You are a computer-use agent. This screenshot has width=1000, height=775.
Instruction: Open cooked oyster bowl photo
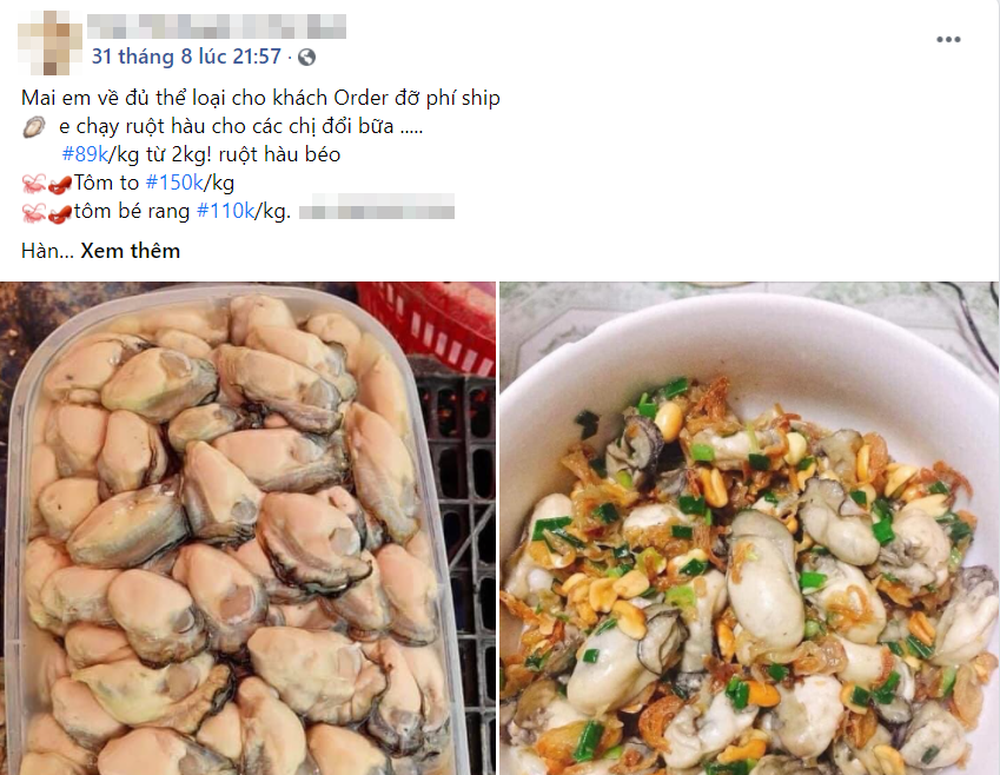pyautogui.click(x=749, y=528)
